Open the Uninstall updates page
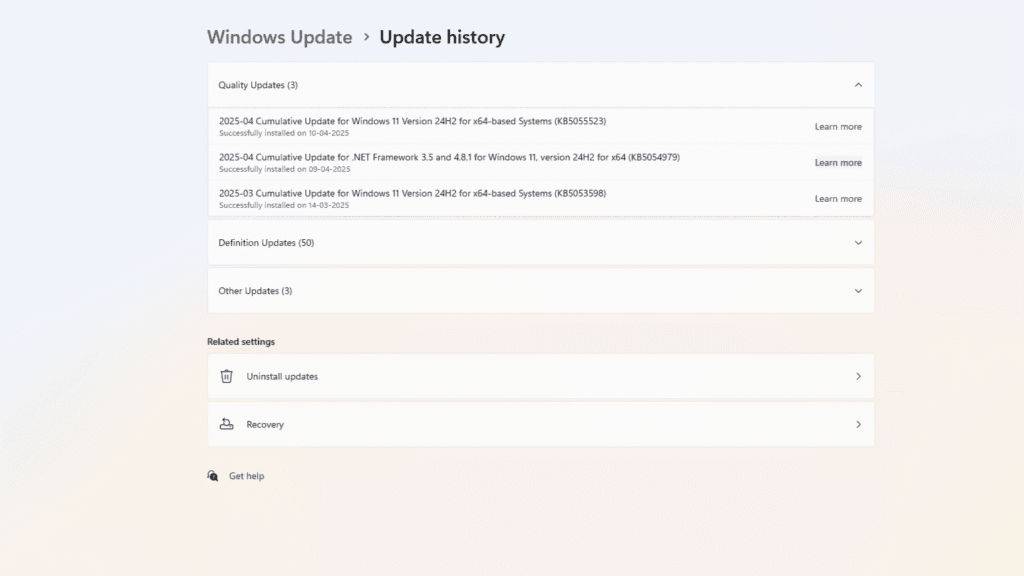This screenshot has height=576, width=1024. tap(541, 376)
